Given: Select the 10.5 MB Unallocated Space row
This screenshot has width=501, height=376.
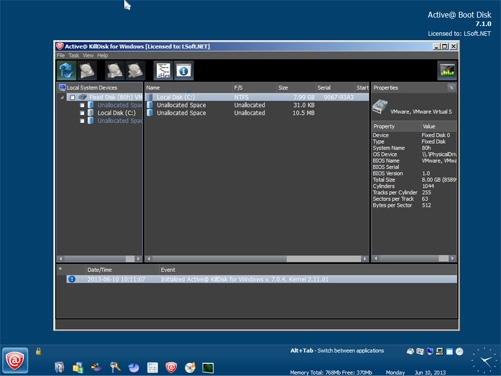Looking at the screenshot, I should [257, 113].
